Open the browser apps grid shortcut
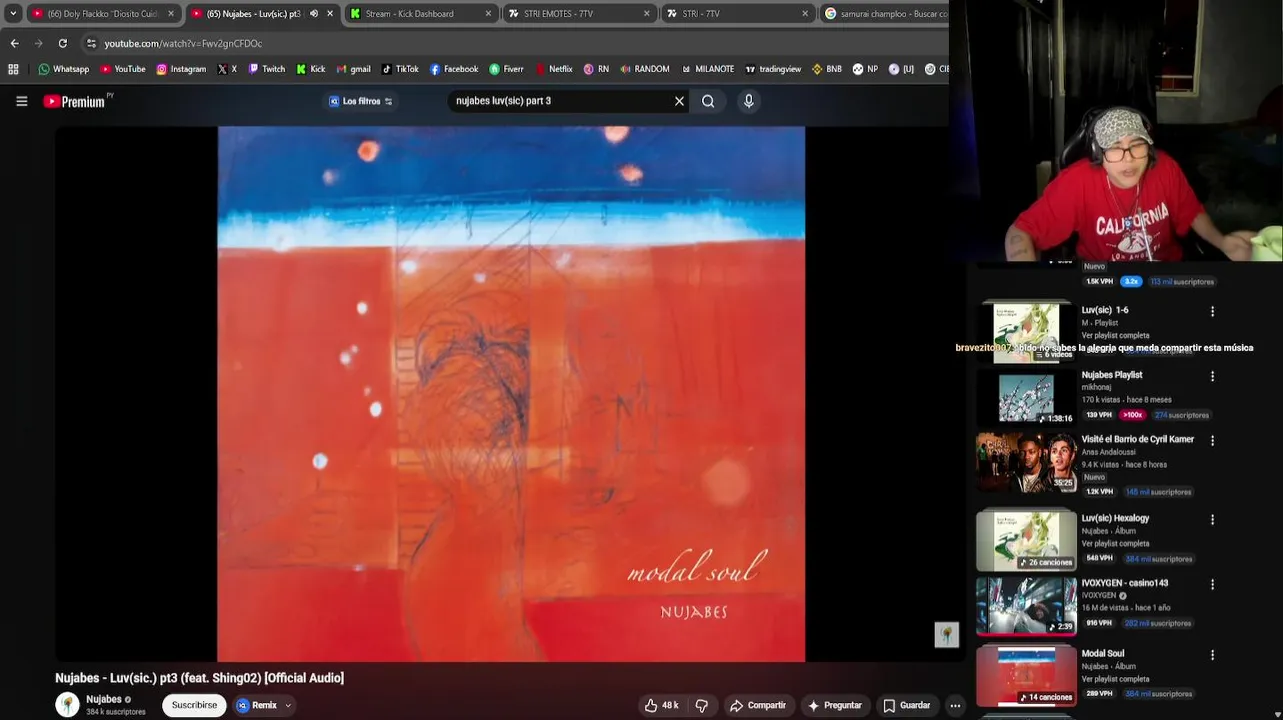The image size is (1283, 720). pos(13,69)
